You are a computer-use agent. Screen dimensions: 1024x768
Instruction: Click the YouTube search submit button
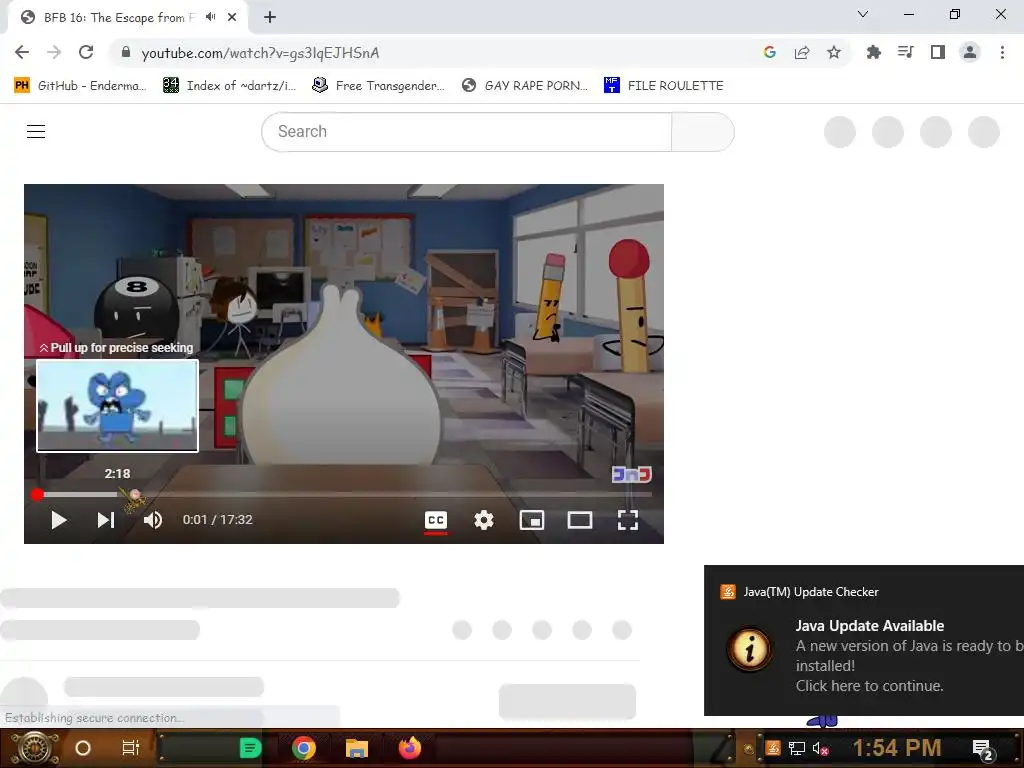pos(703,131)
